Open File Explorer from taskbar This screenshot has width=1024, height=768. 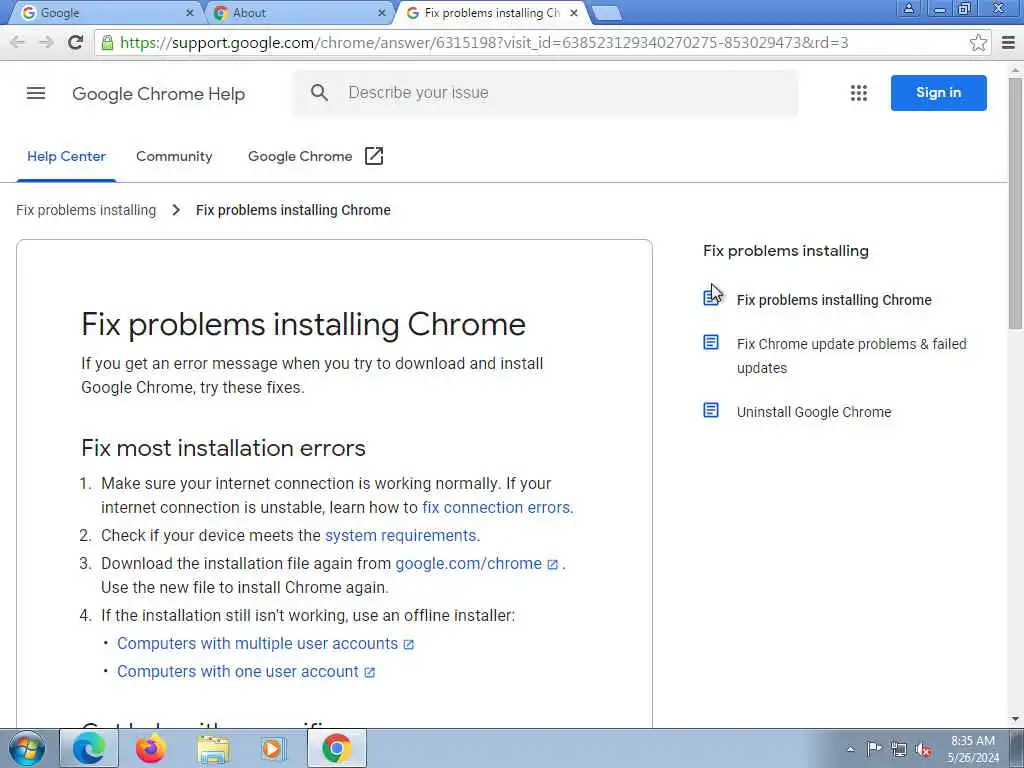pyautogui.click(x=213, y=748)
